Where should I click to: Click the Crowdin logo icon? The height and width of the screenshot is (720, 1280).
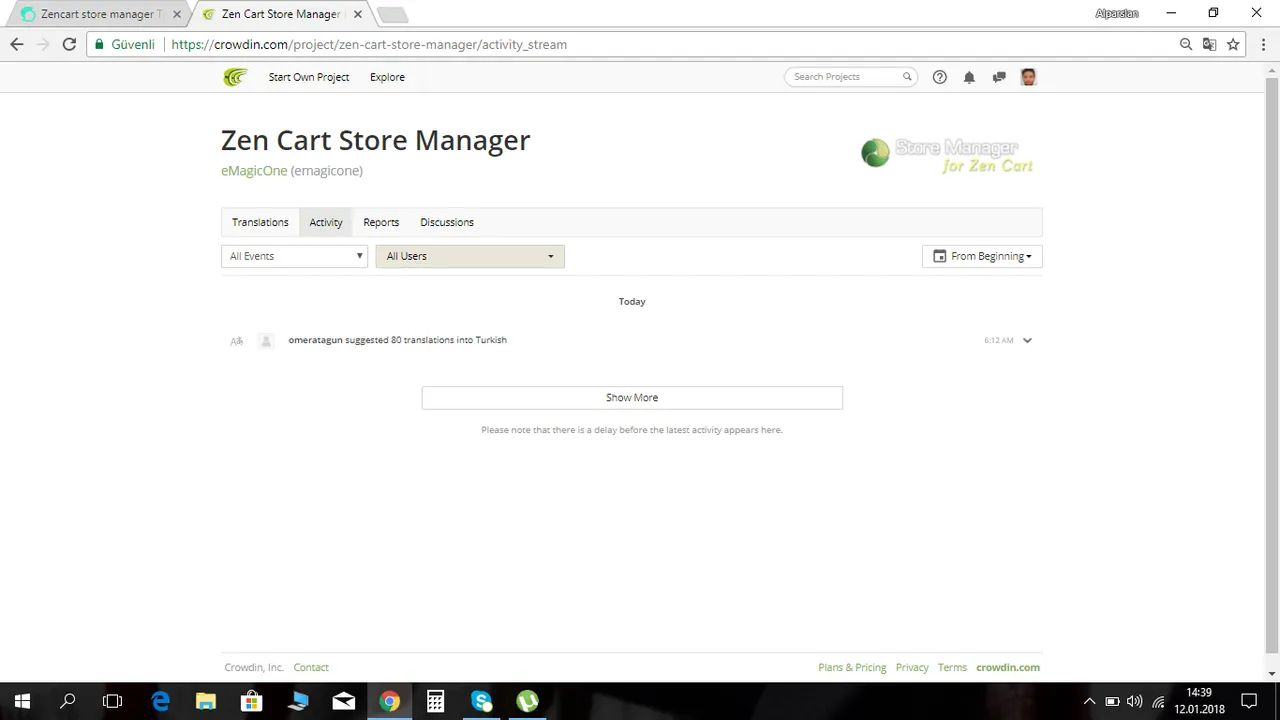(235, 77)
